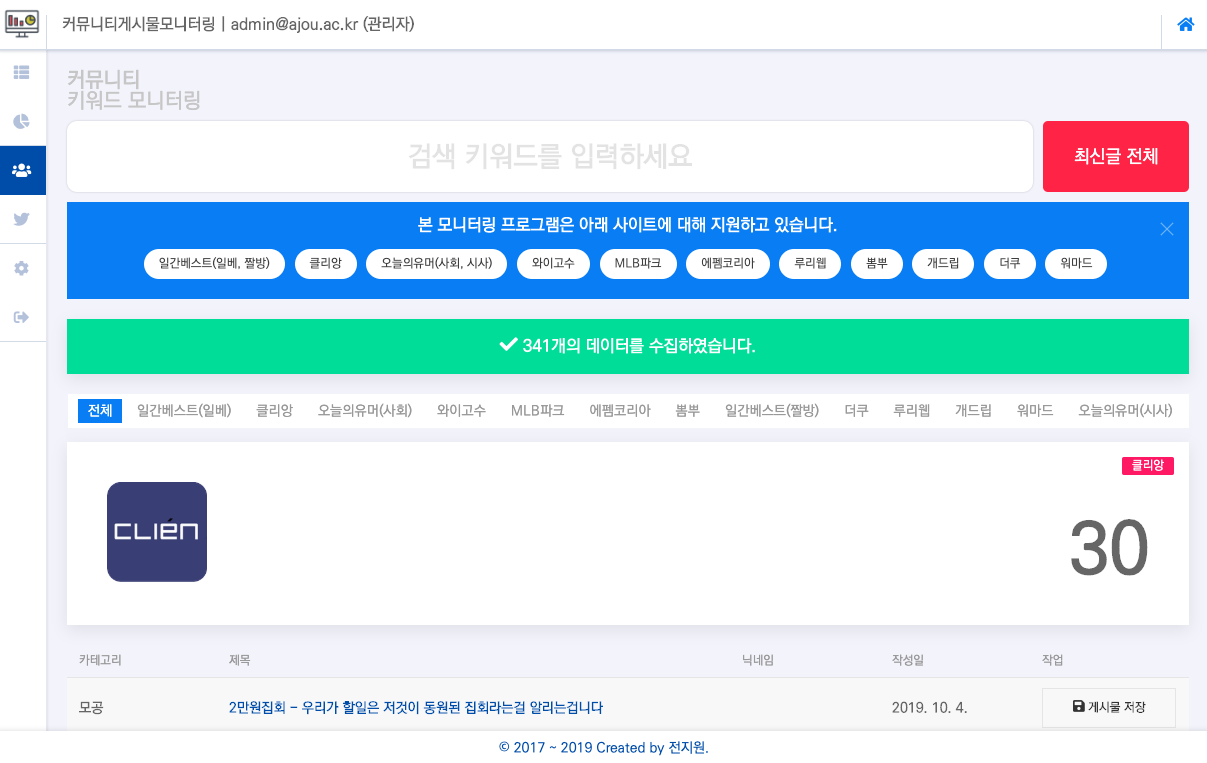The image size is (1207, 763).
Task: Click the 오늘의유머(사회, 시사) pill
Action: [x=437, y=264]
